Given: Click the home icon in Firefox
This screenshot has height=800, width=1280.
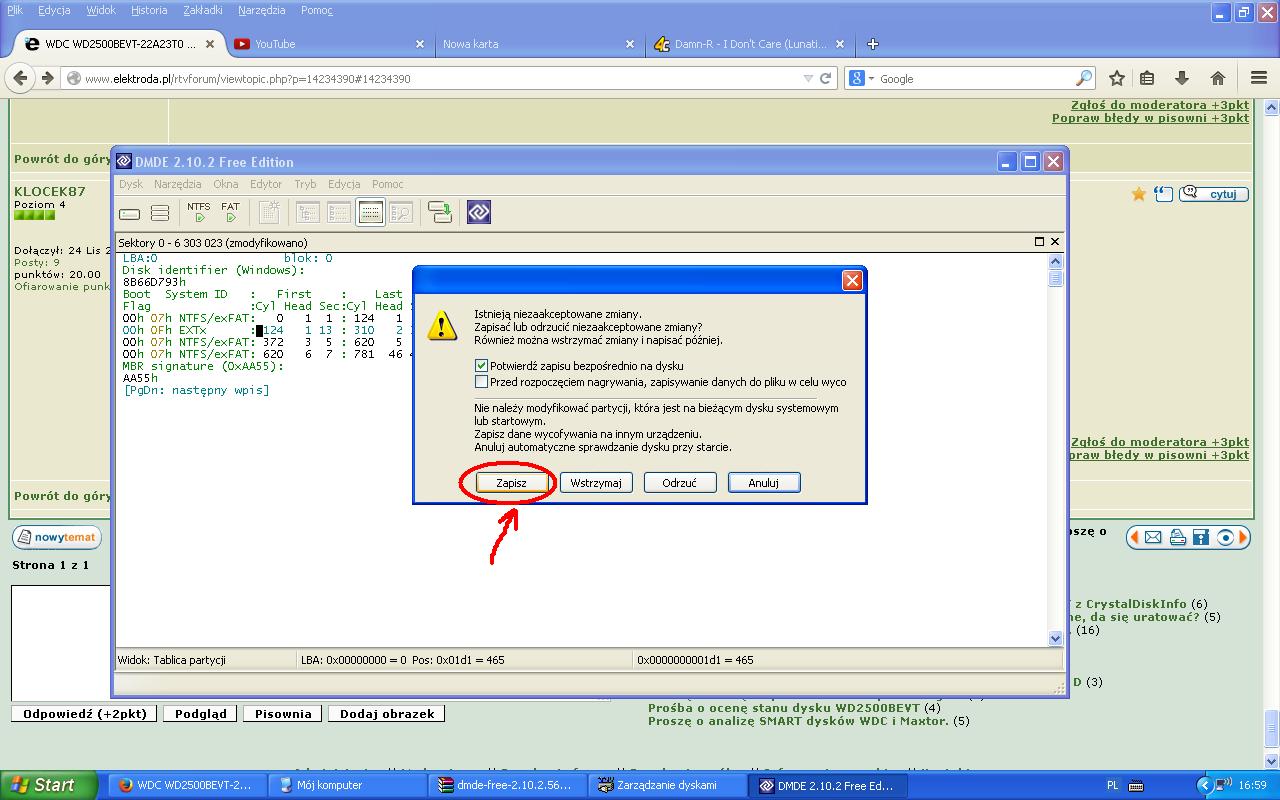Looking at the screenshot, I should pos(1218,78).
